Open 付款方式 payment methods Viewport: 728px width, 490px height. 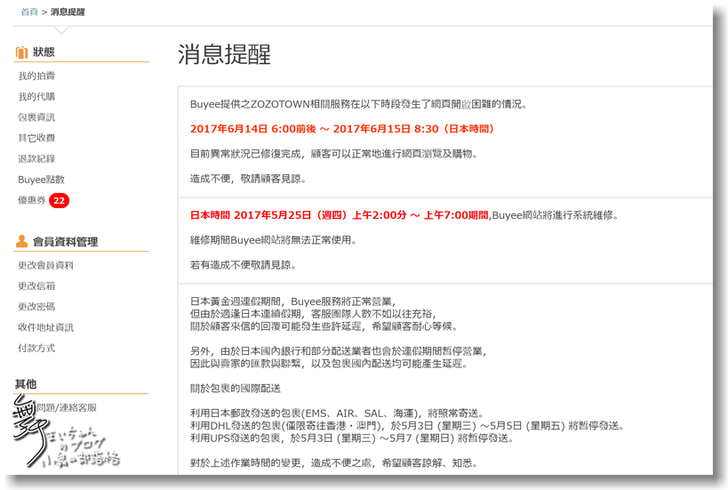point(36,348)
